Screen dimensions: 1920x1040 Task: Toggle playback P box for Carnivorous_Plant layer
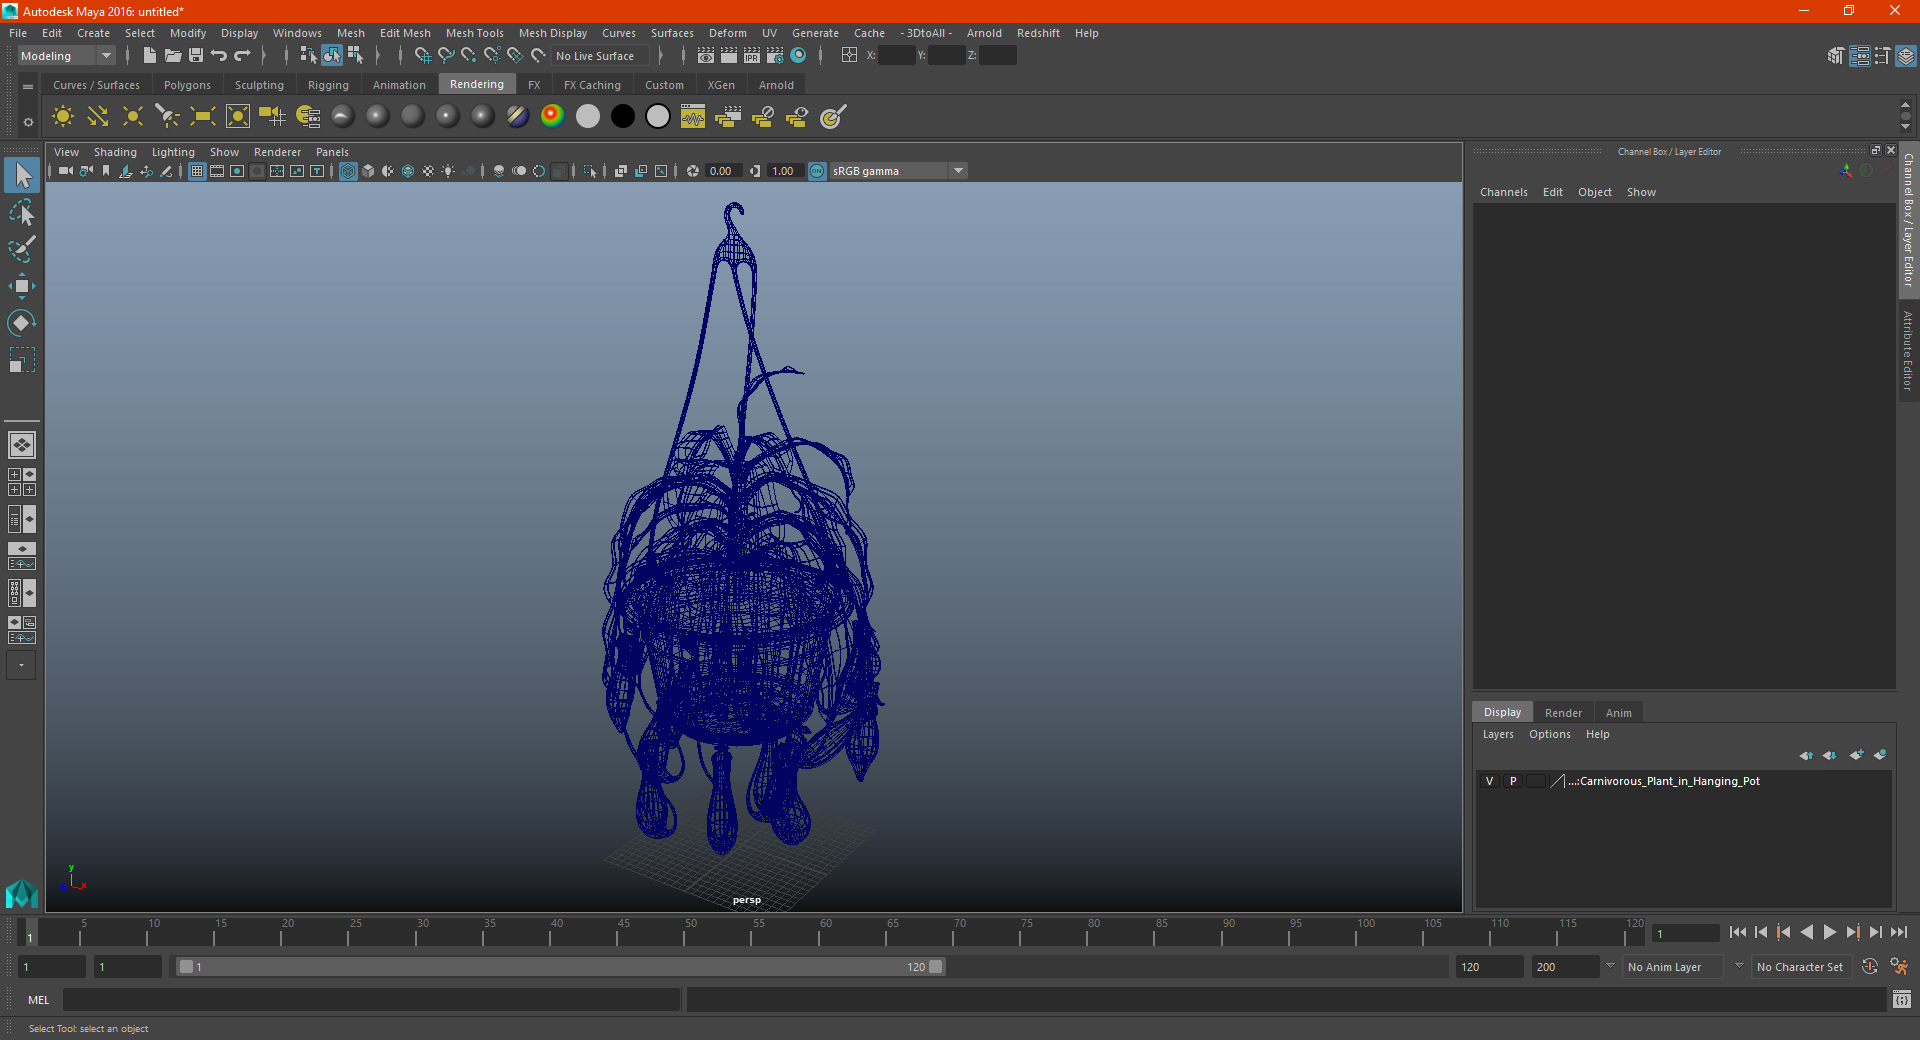1513,781
